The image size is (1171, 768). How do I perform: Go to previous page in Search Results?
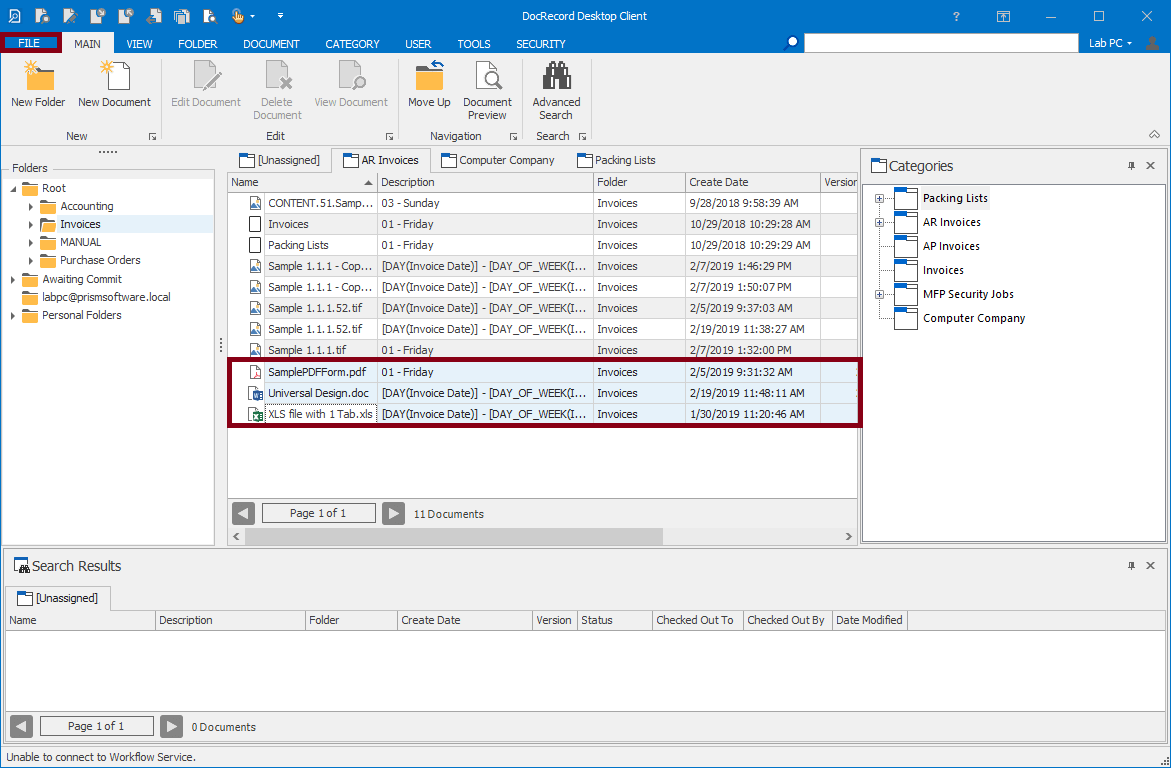pyautogui.click(x=22, y=726)
